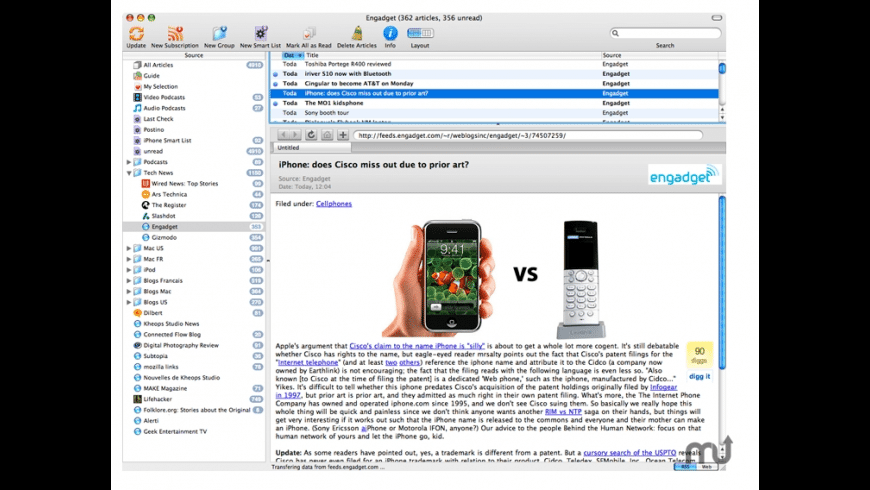Image resolution: width=870 pixels, height=490 pixels.
Task: Click the Delete Articles toolbar icon
Action: (x=357, y=34)
